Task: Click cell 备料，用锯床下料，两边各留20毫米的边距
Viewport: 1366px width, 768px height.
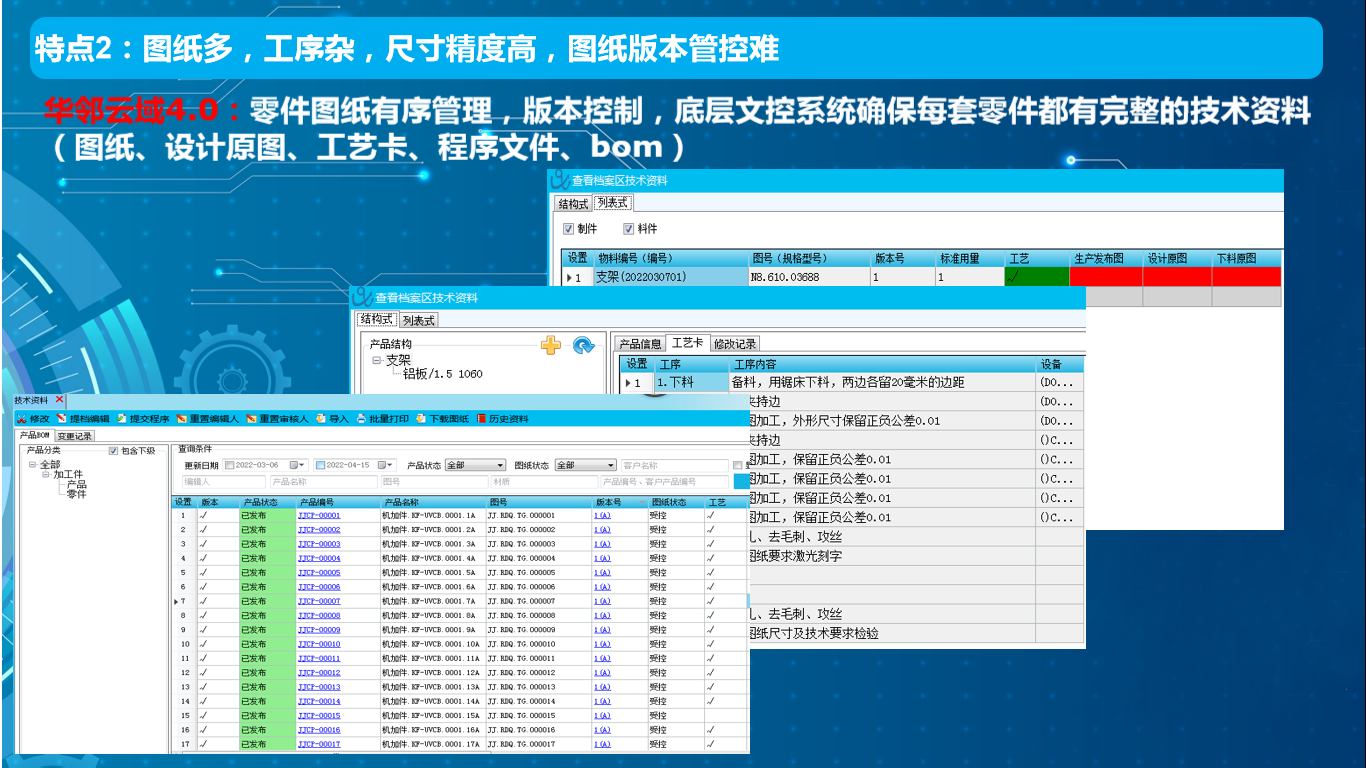Action: pyautogui.click(x=883, y=382)
